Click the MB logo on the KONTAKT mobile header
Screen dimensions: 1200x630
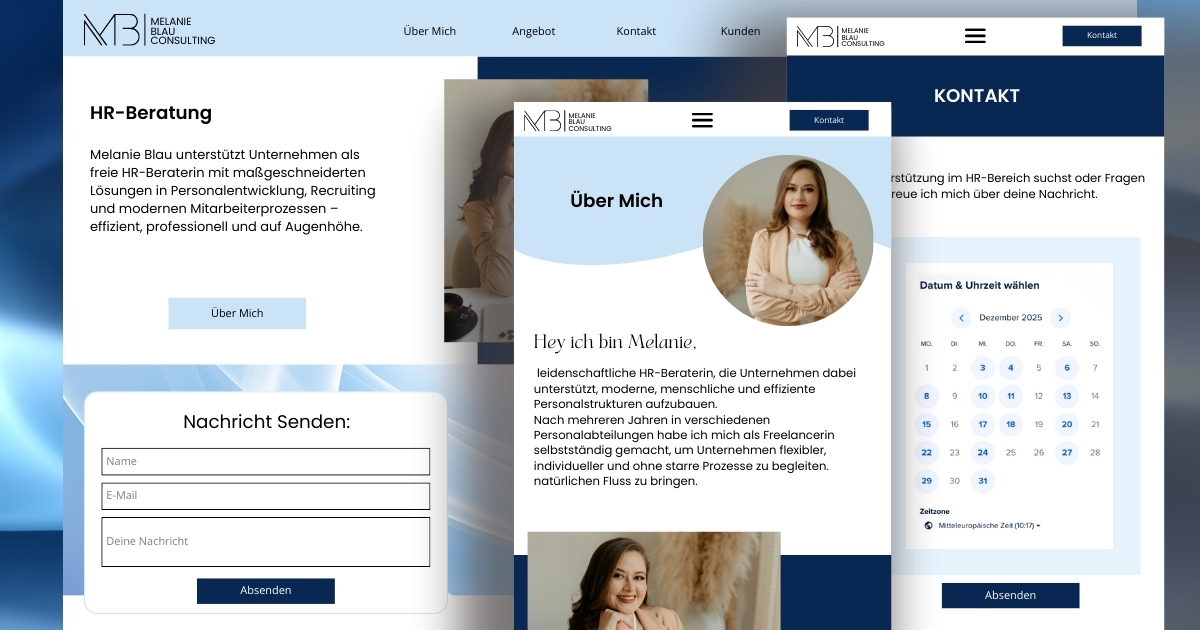coord(839,37)
